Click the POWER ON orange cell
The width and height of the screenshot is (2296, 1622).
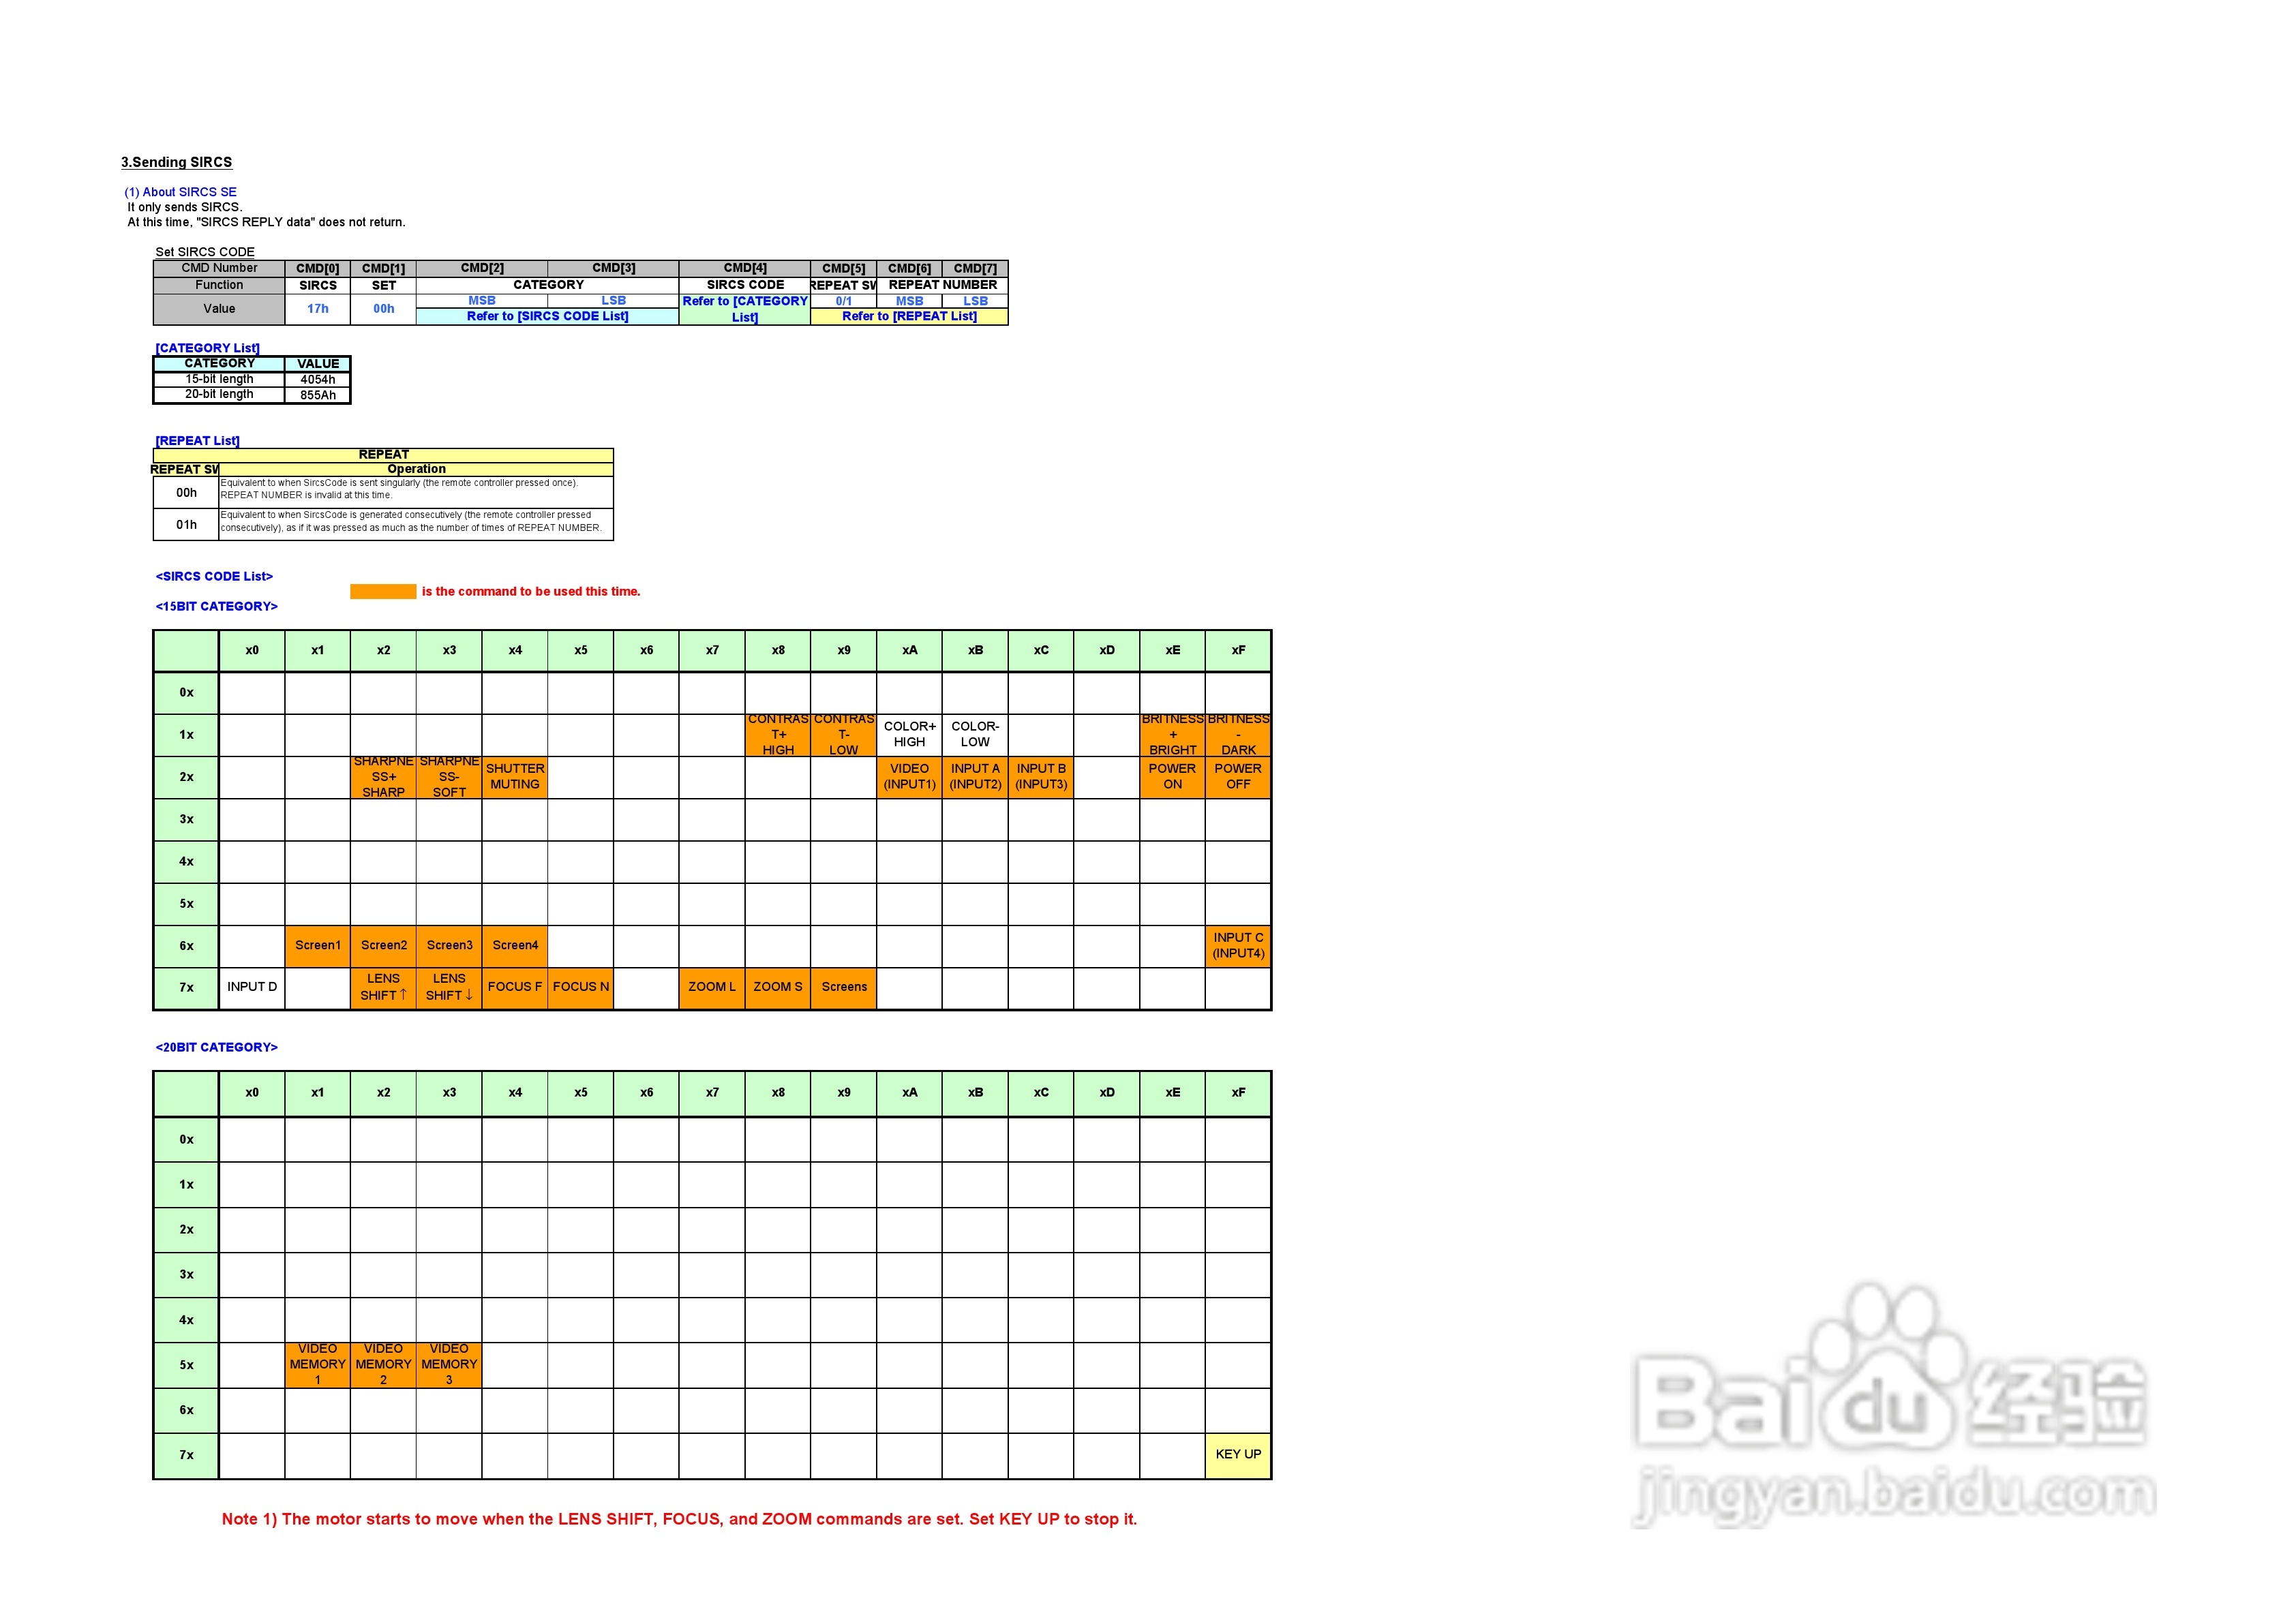(x=1172, y=777)
